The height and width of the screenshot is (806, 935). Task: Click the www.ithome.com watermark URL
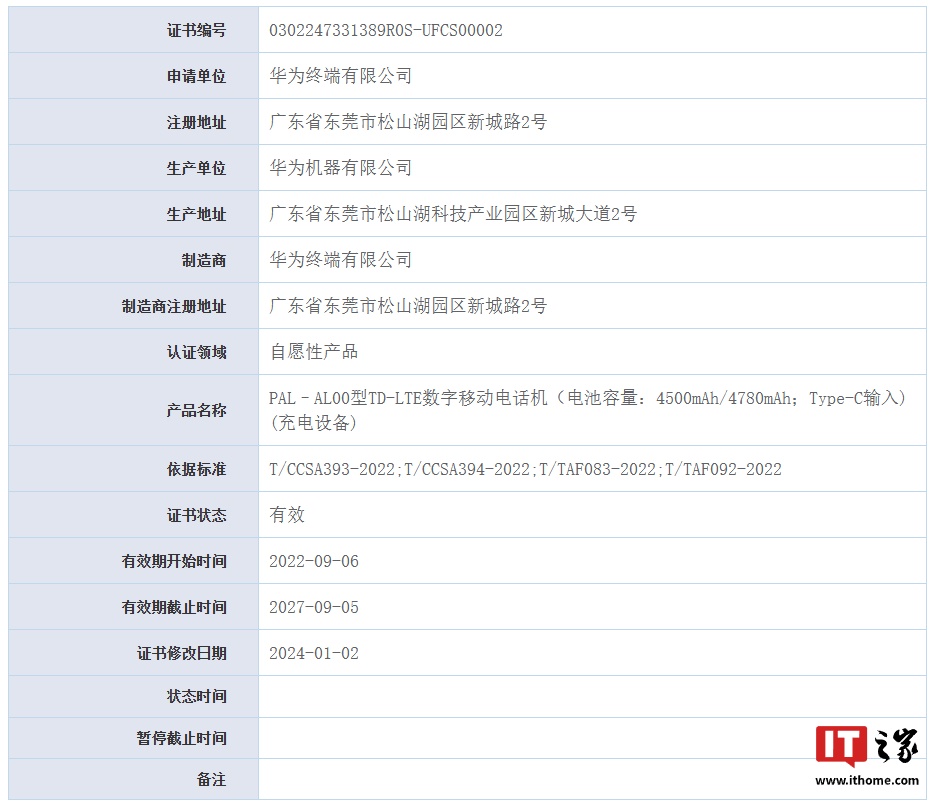867,780
